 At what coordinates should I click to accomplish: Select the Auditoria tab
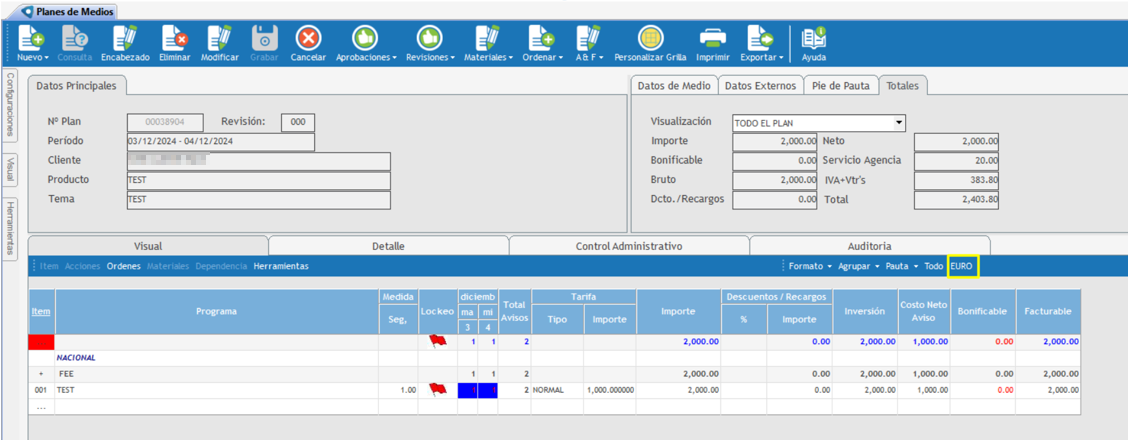coord(868,246)
